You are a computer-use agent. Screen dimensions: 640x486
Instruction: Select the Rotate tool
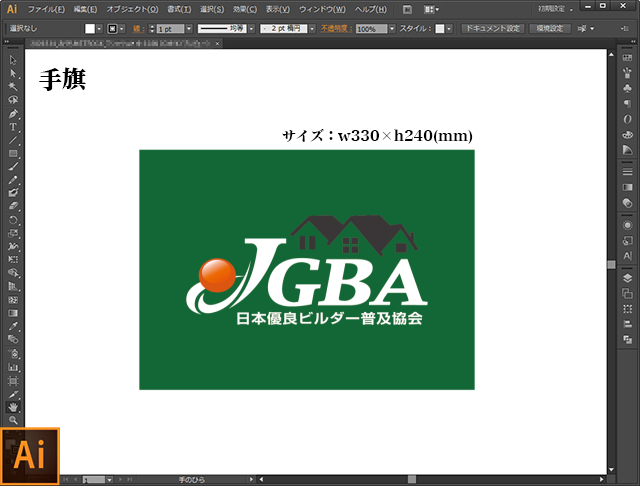[x=13, y=220]
